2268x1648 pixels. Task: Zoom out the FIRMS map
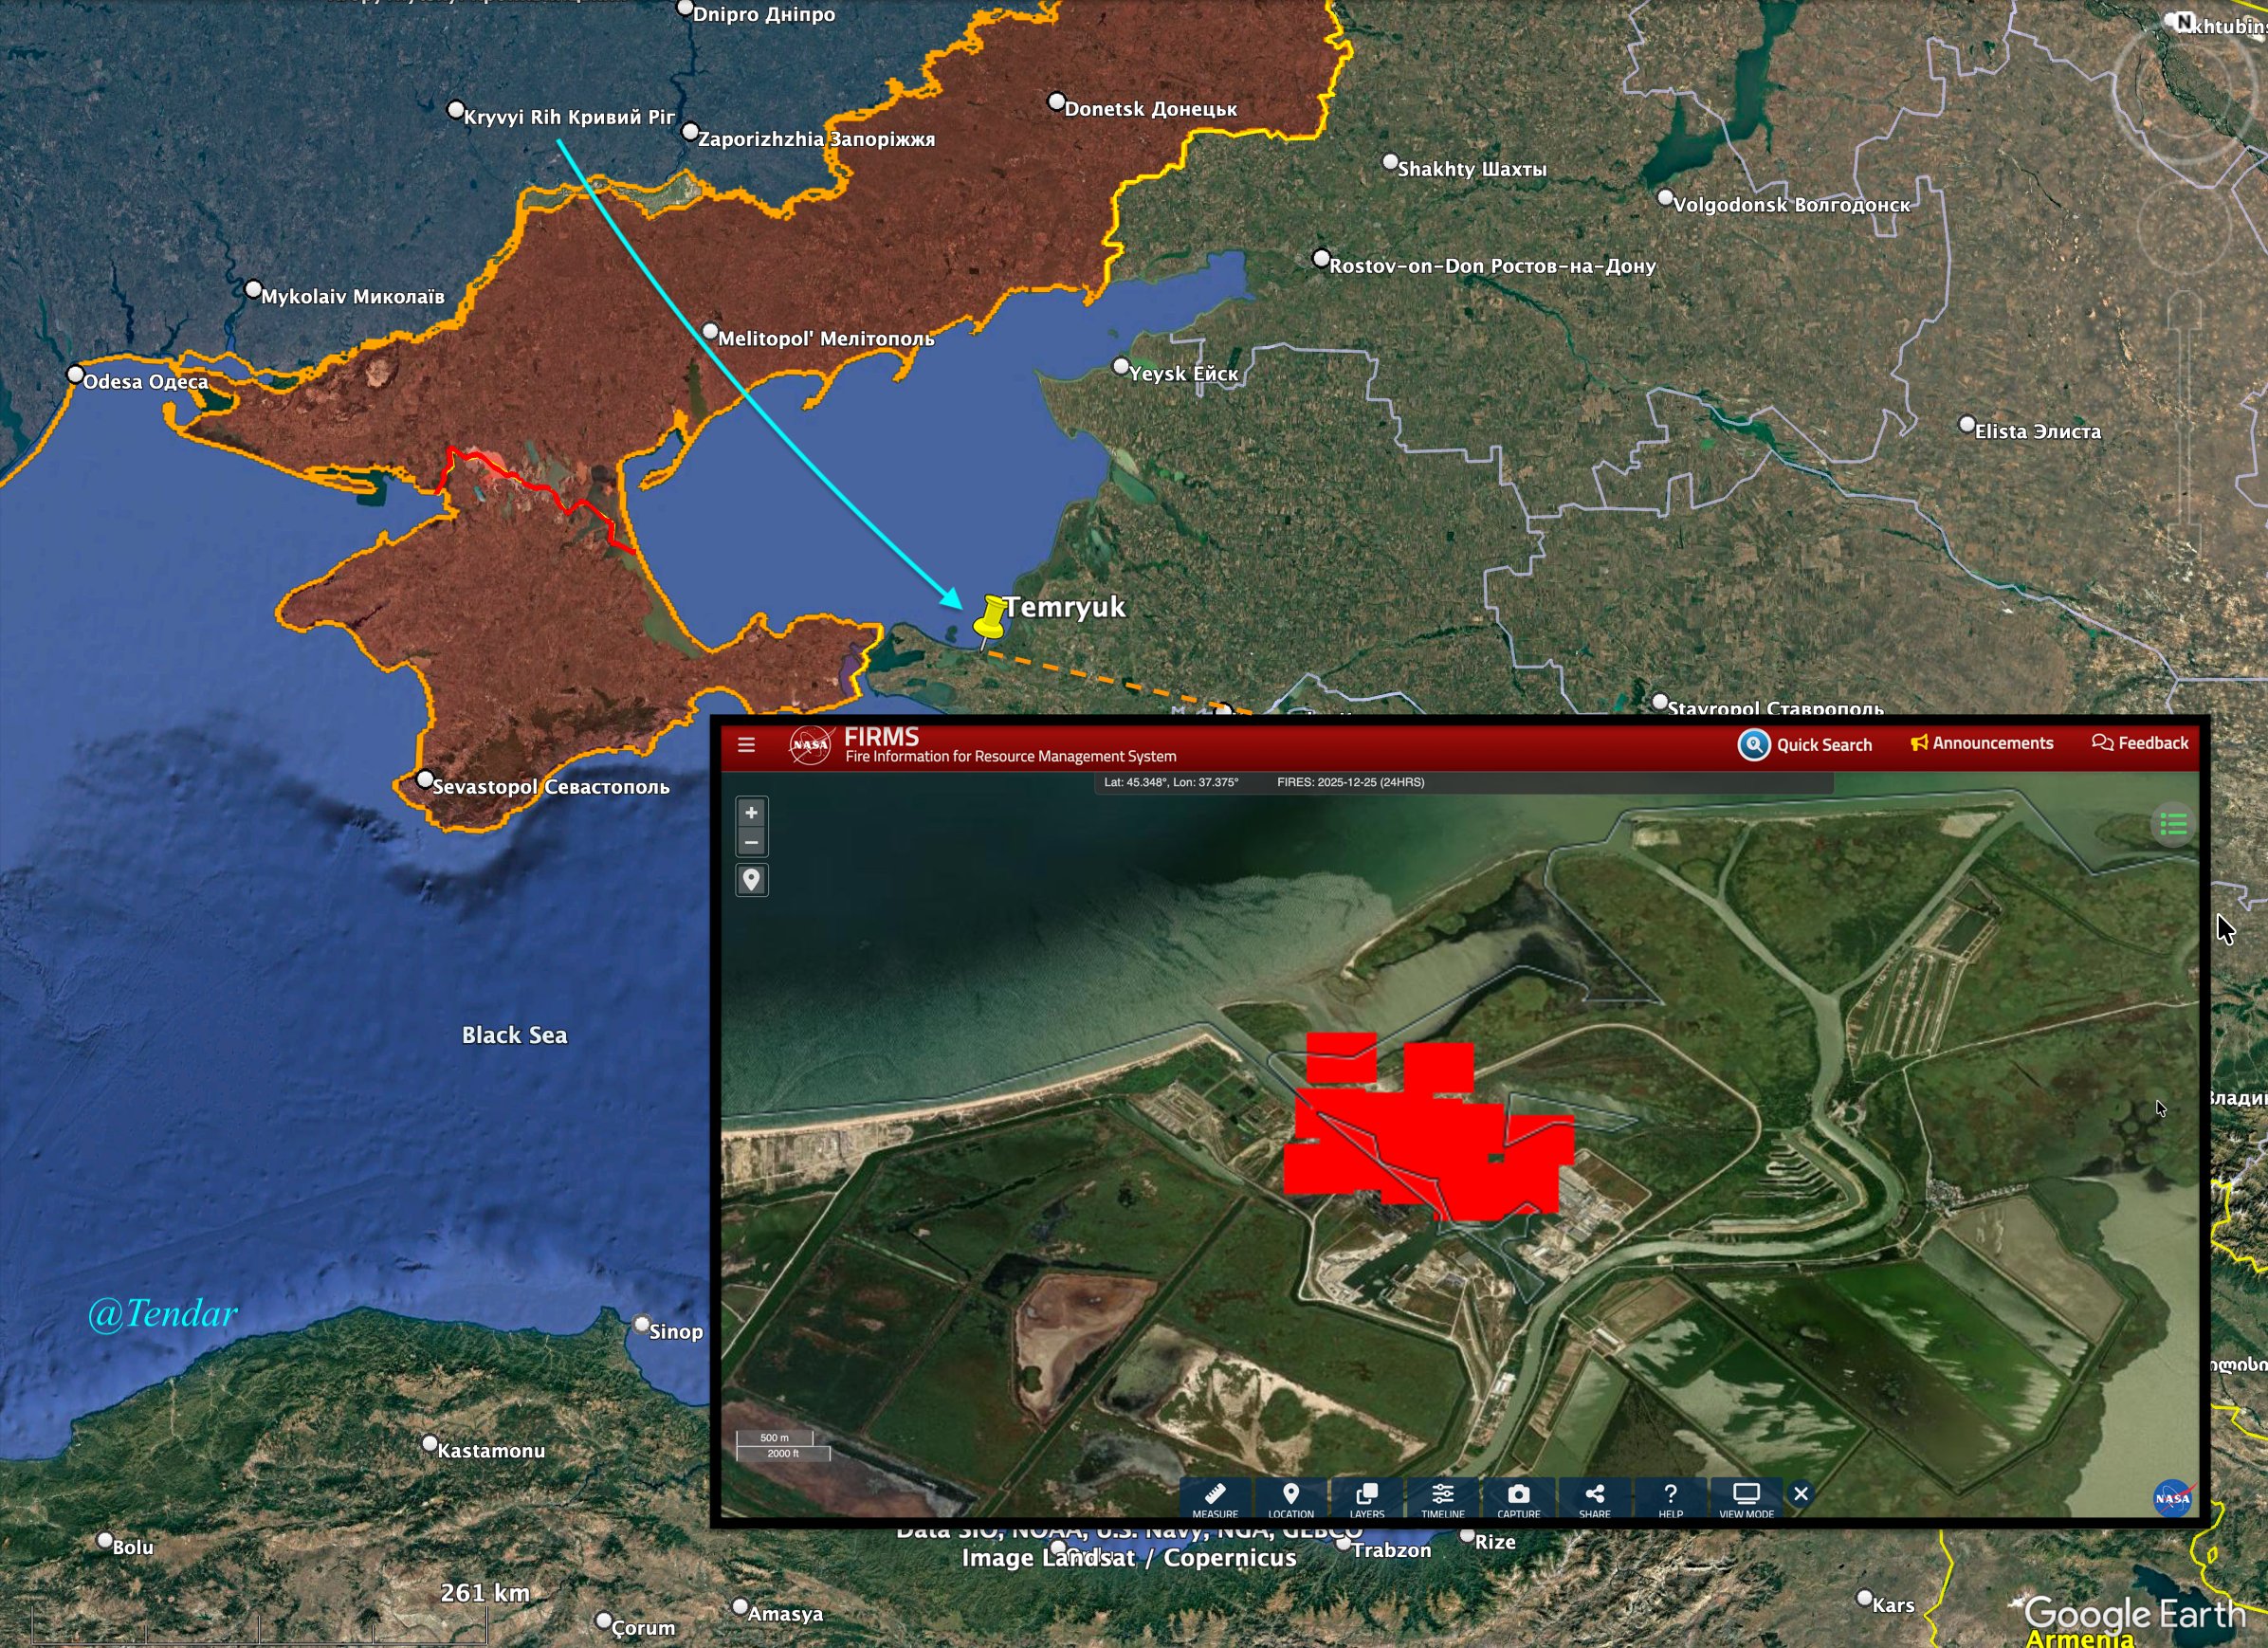pos(751,842)
